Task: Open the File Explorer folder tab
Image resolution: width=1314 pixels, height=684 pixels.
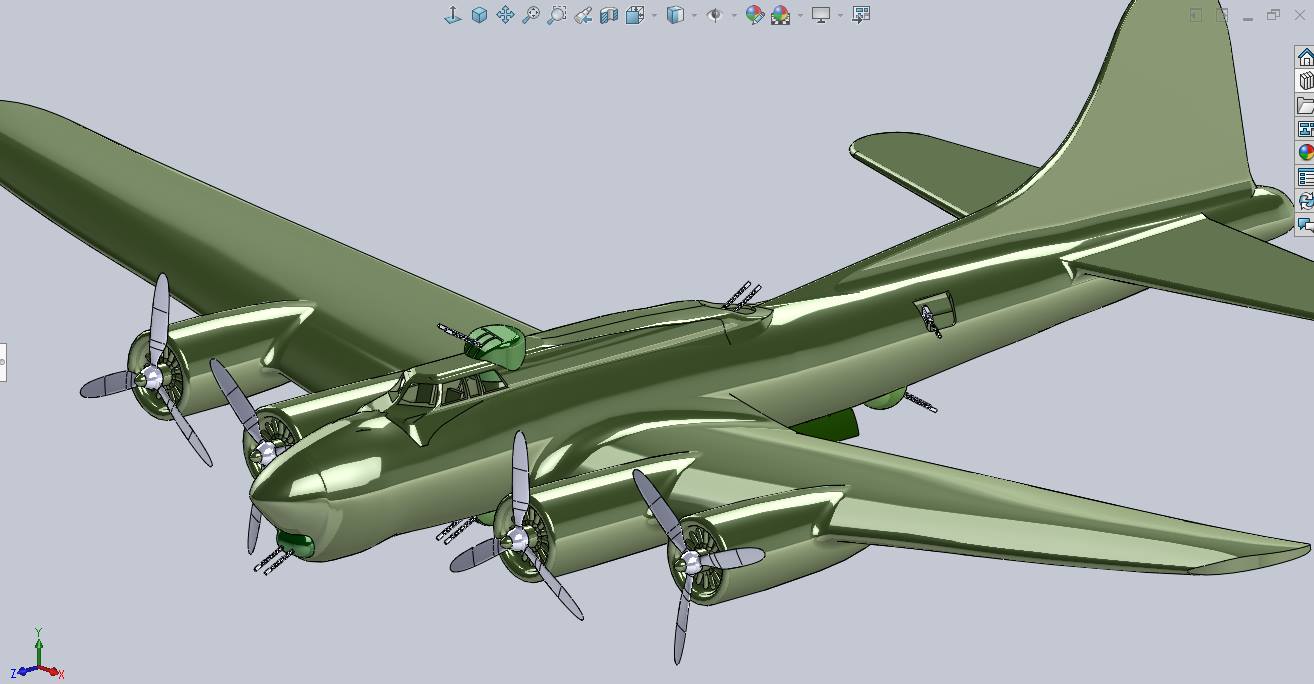Action: (1305, 105)
